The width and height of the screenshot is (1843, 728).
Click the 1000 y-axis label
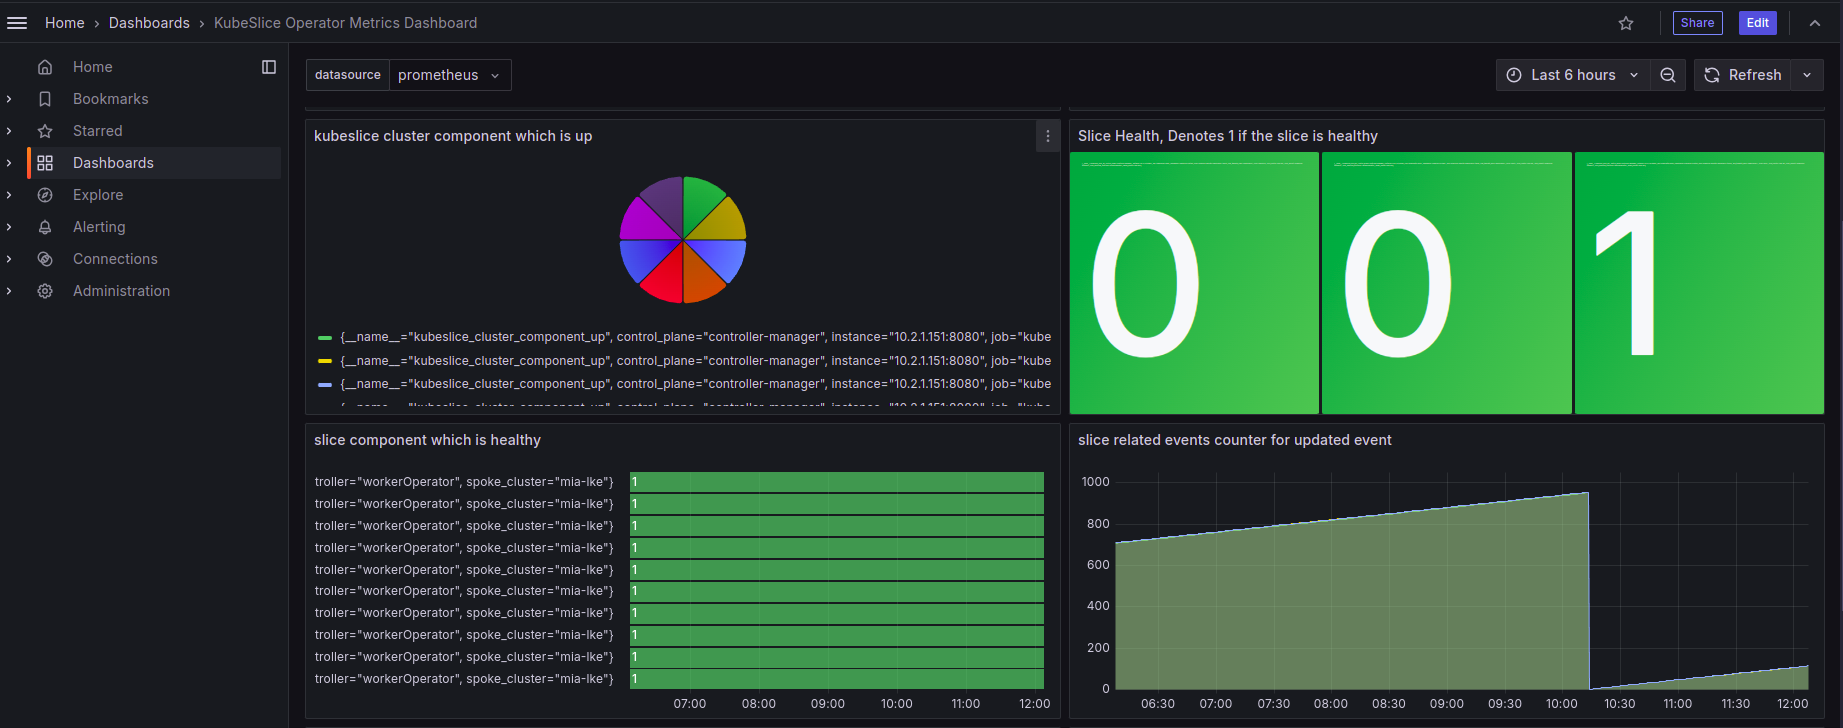(x=1096, y=482)
